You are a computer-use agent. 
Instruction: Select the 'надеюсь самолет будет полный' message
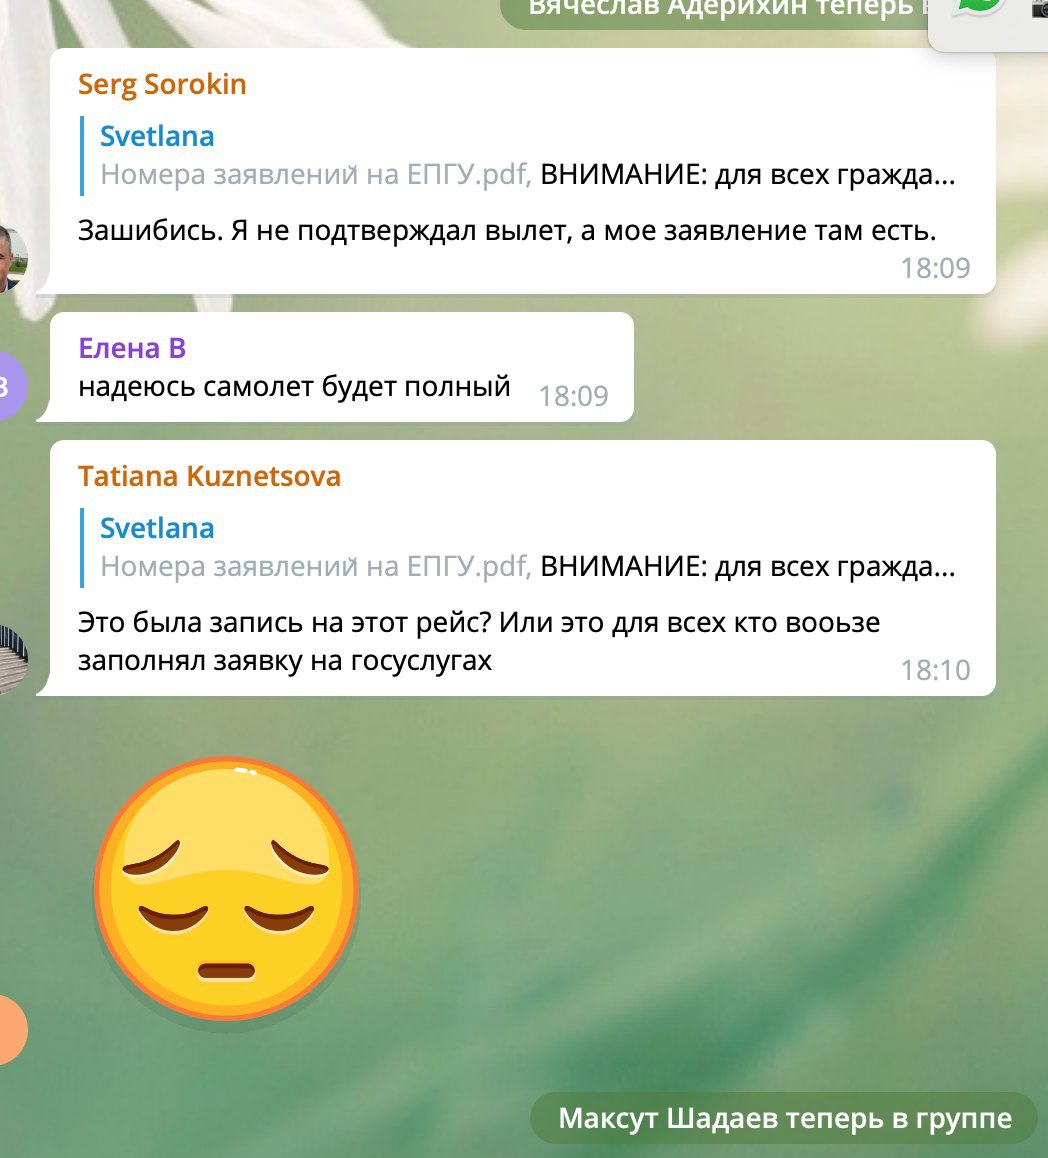(294, 386)
